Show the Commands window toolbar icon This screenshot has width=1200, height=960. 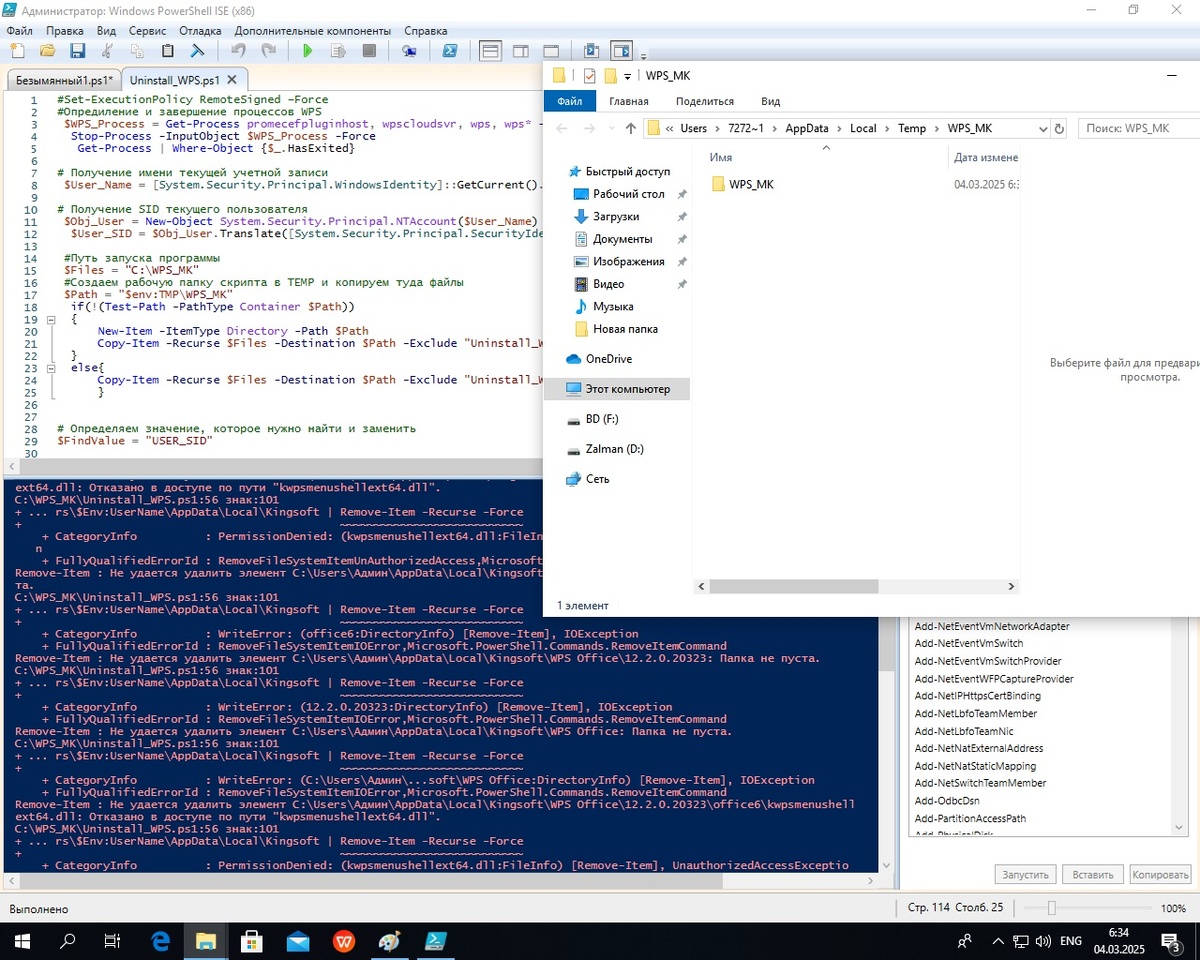point(591,50)
